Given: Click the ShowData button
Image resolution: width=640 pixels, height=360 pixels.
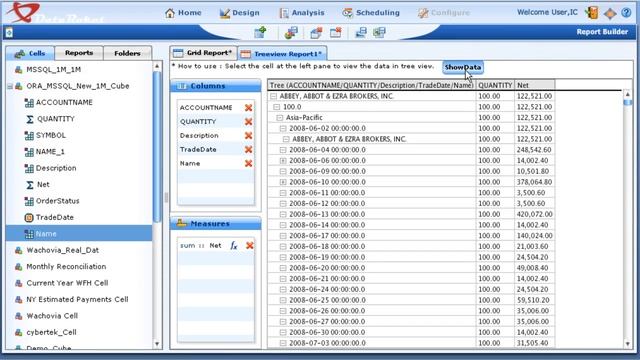Looking at the screenshot, I should [x=463, y=67].
